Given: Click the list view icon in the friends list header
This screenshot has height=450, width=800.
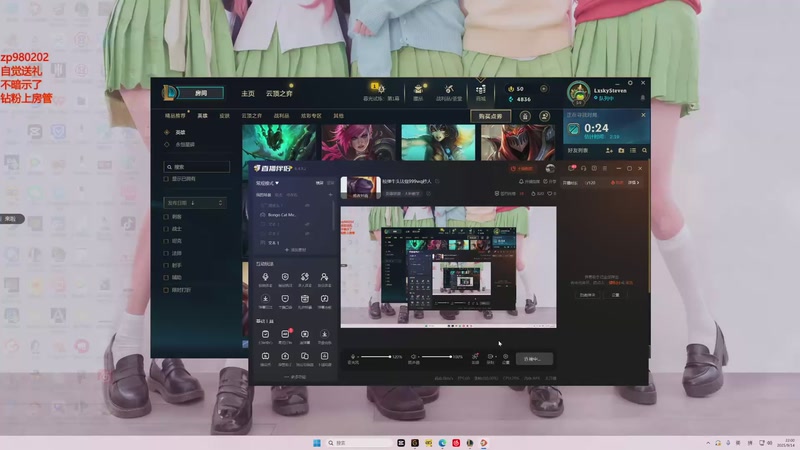Looking at the screenshot, I should [x=633, y=151].
